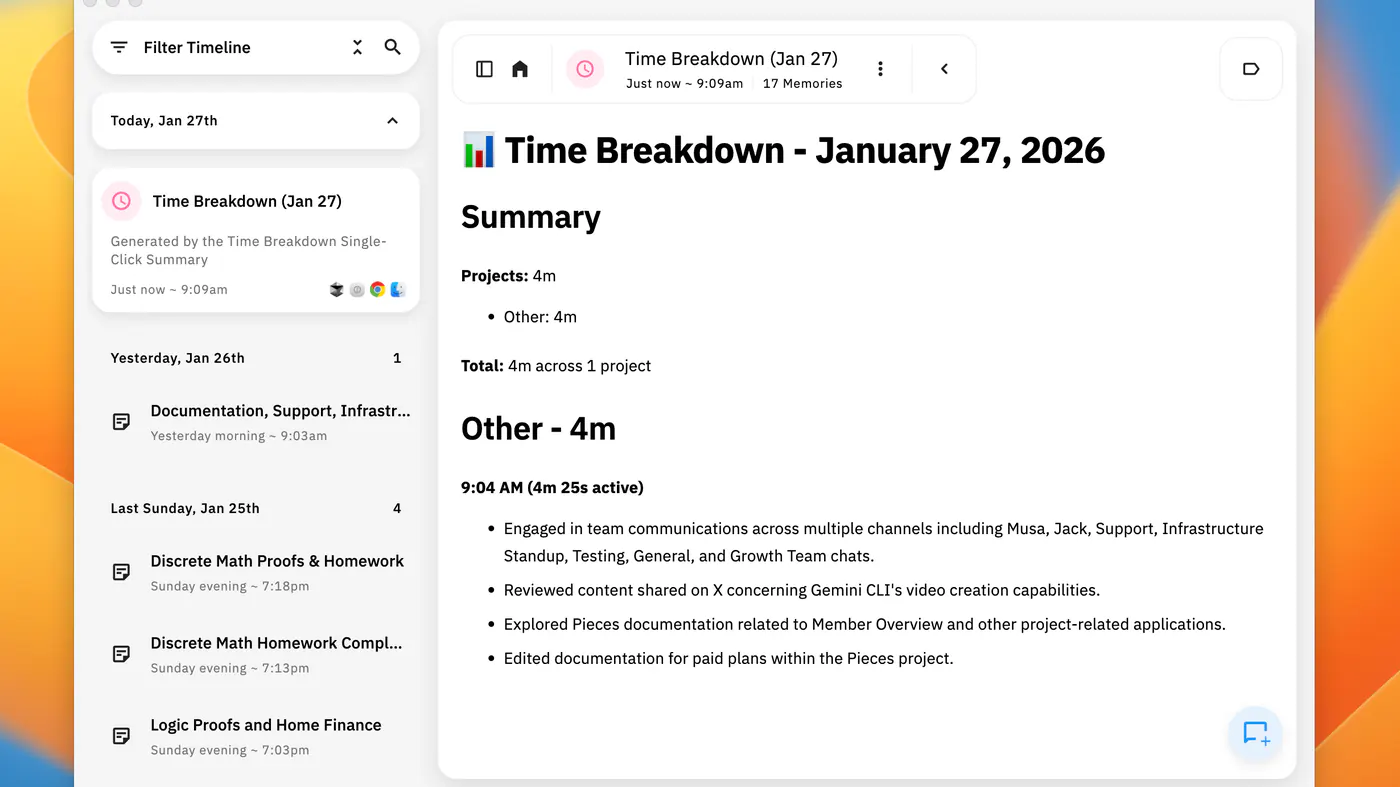The width and height of the screenshot is (1400, 787).
Task: Collapse all timeline groups with the arrows icon
Action: click(357, 47)
